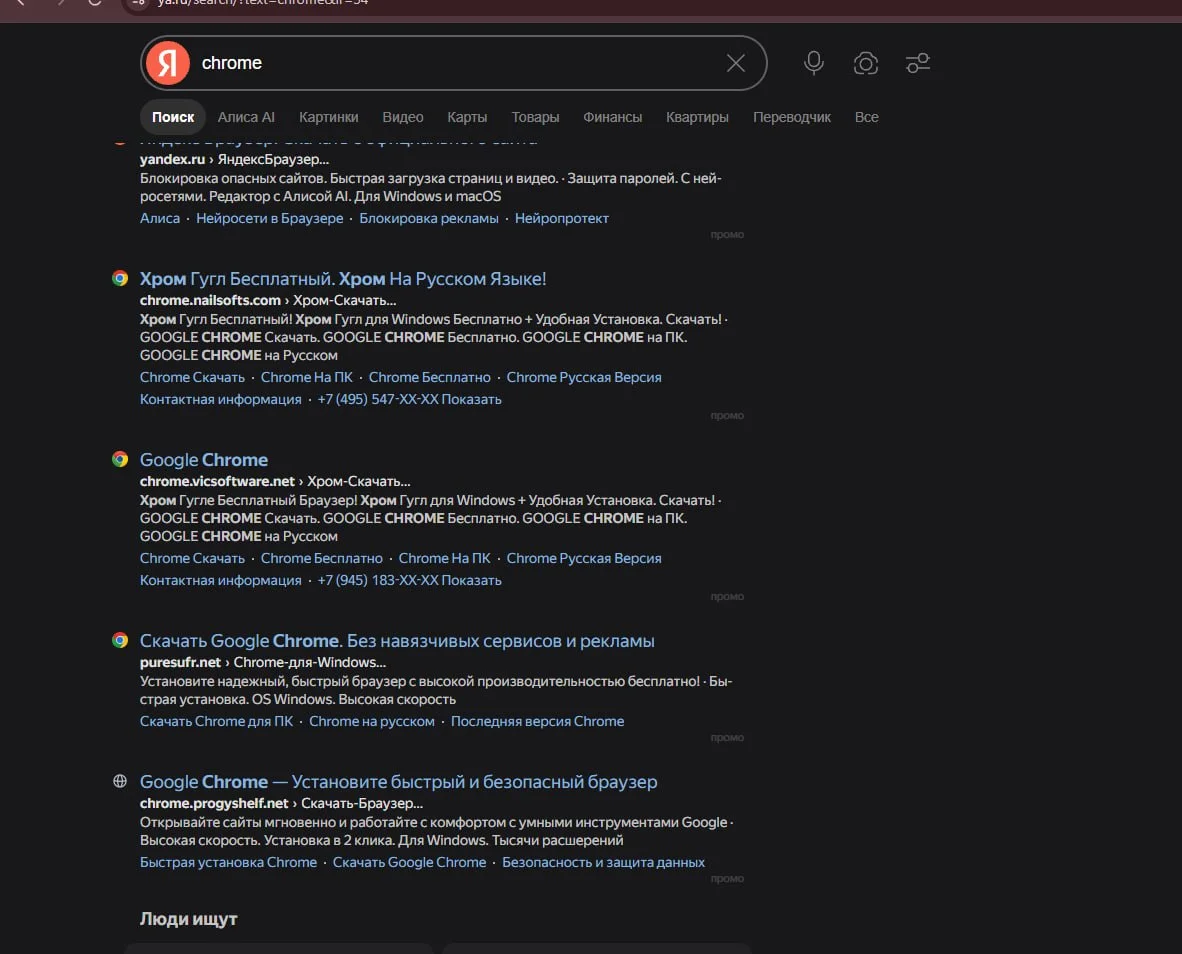The width and height of the screenshot is (1182, 954).
Task: Click 'промо' label under puresufr result
Action: point(727,738)
